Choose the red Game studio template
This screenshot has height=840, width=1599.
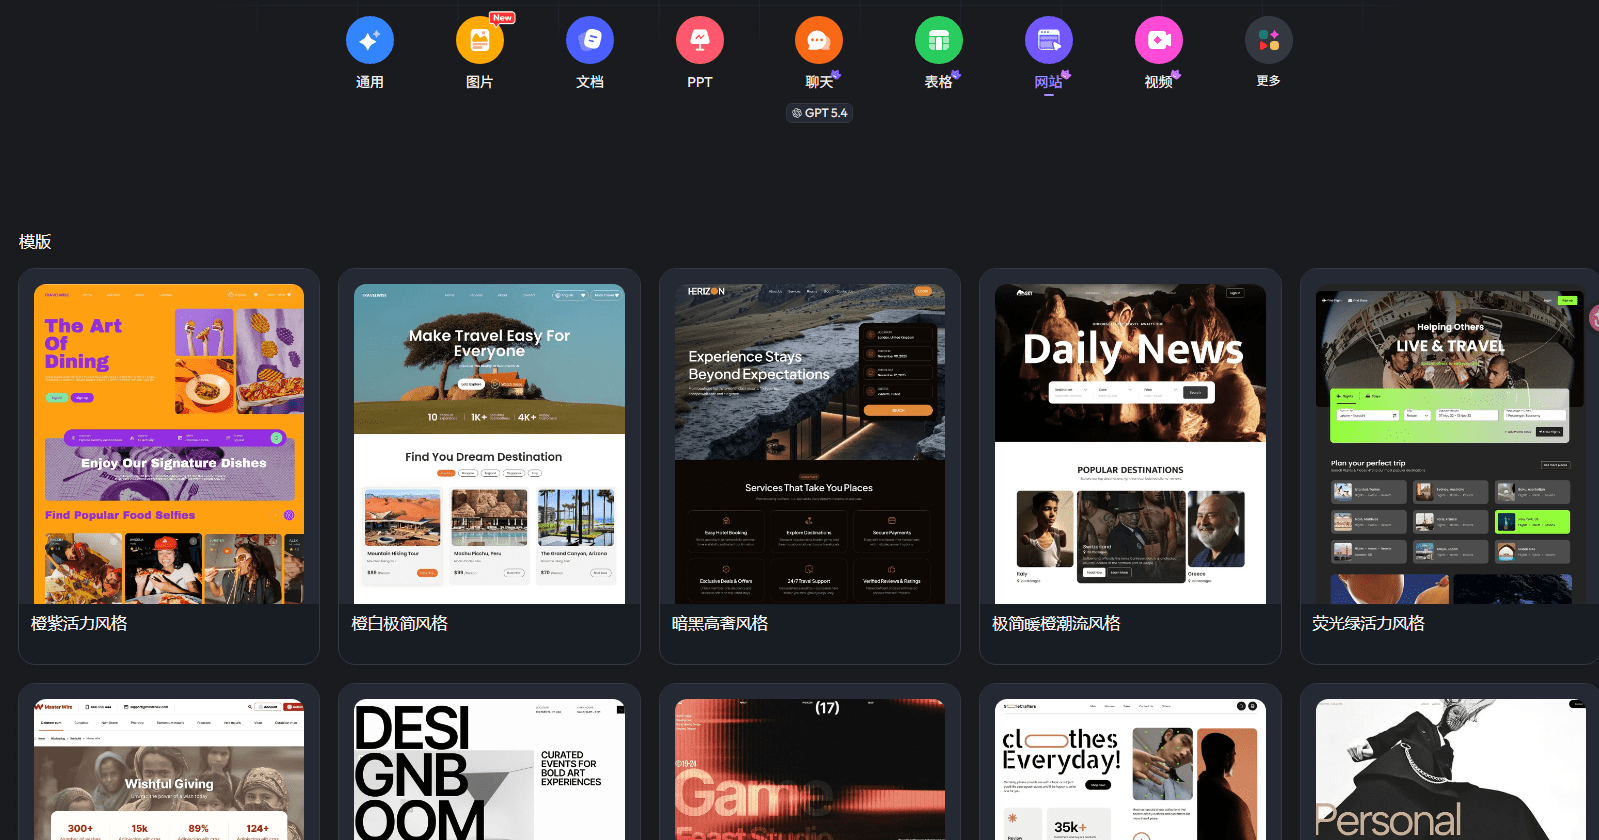tap(809, 770)
